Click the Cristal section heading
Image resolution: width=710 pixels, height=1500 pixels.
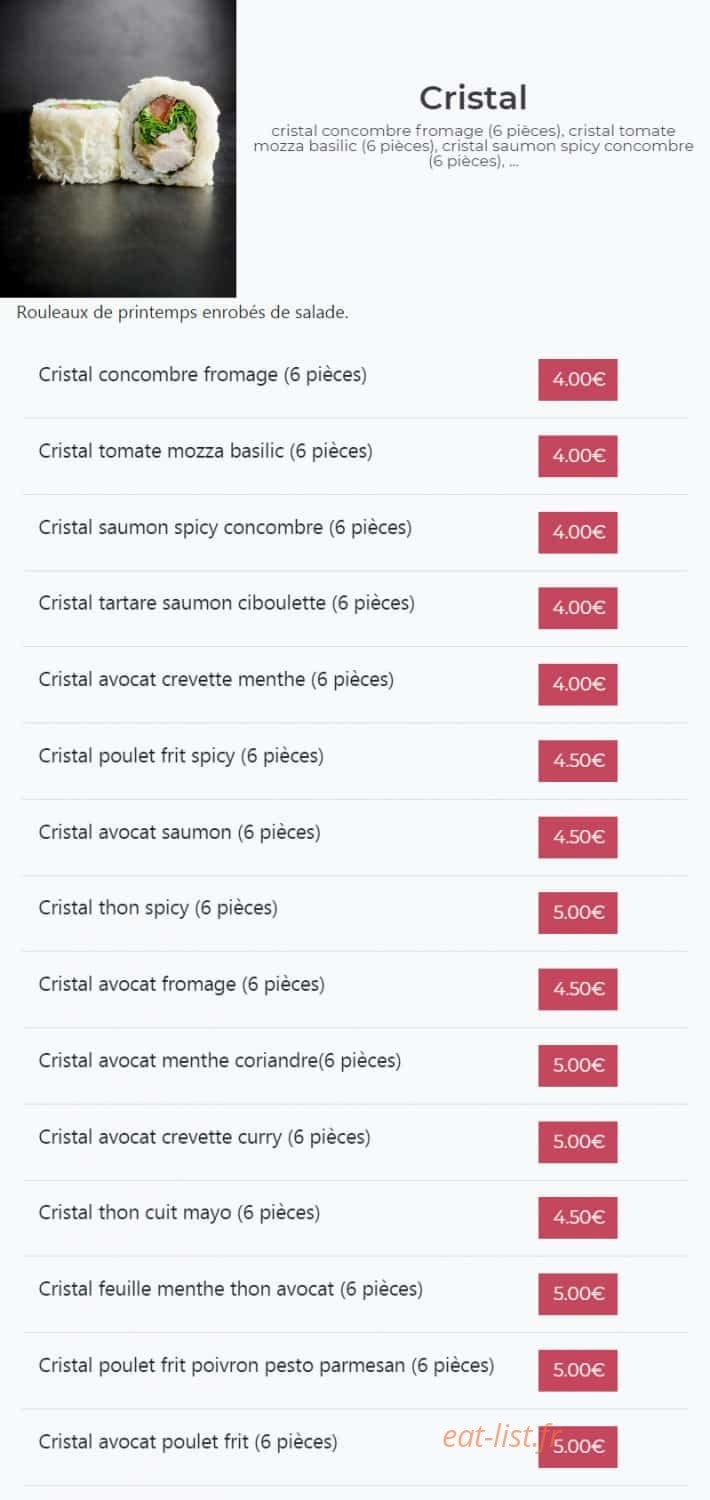[x=473, y=98]
